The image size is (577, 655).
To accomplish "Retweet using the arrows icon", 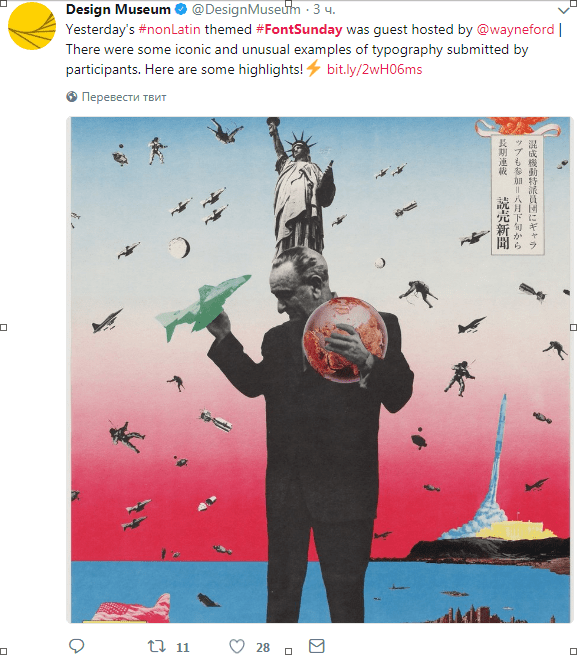I will coord(157,646).
